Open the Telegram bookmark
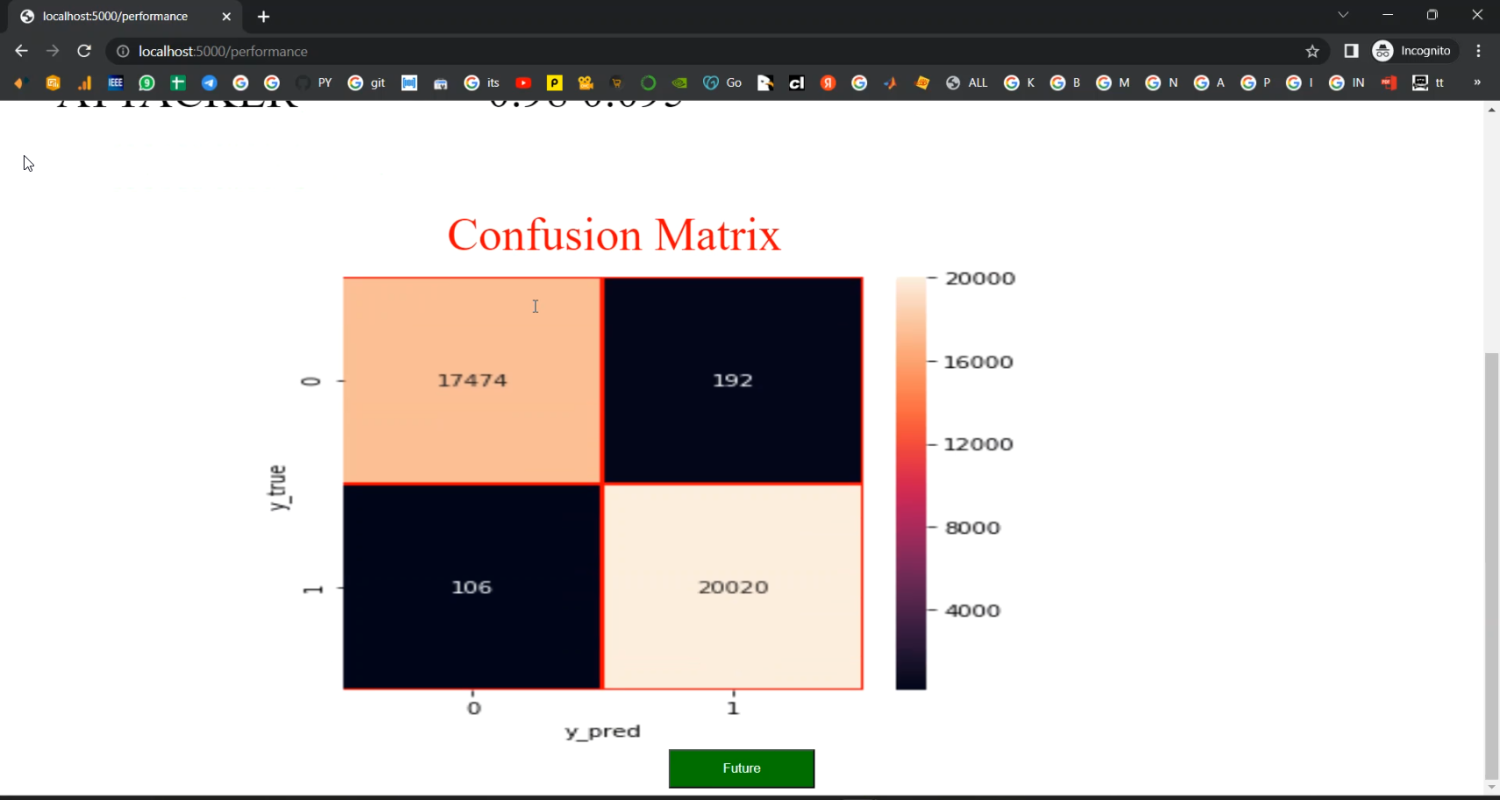Viewport: 1500px width, 800px height. tap(208, 83)
